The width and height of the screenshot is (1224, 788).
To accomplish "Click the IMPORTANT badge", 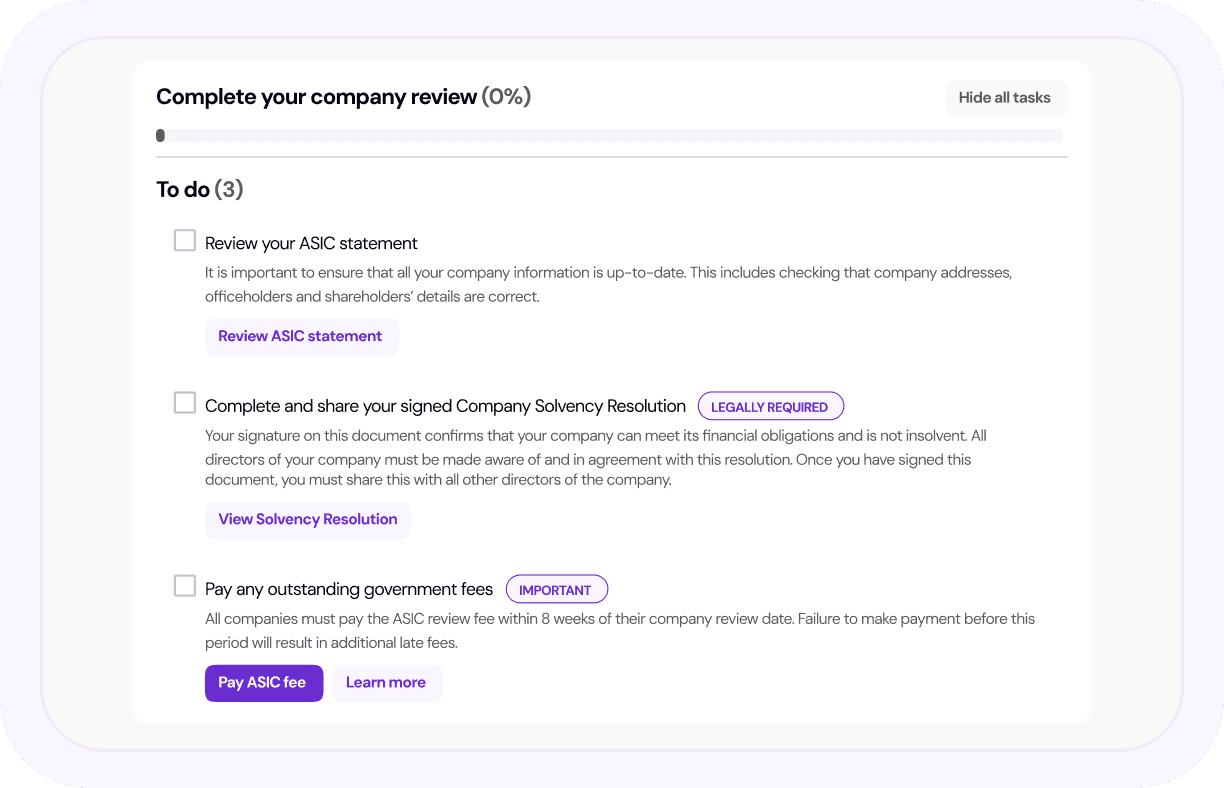I will click(x=556, y=590).
